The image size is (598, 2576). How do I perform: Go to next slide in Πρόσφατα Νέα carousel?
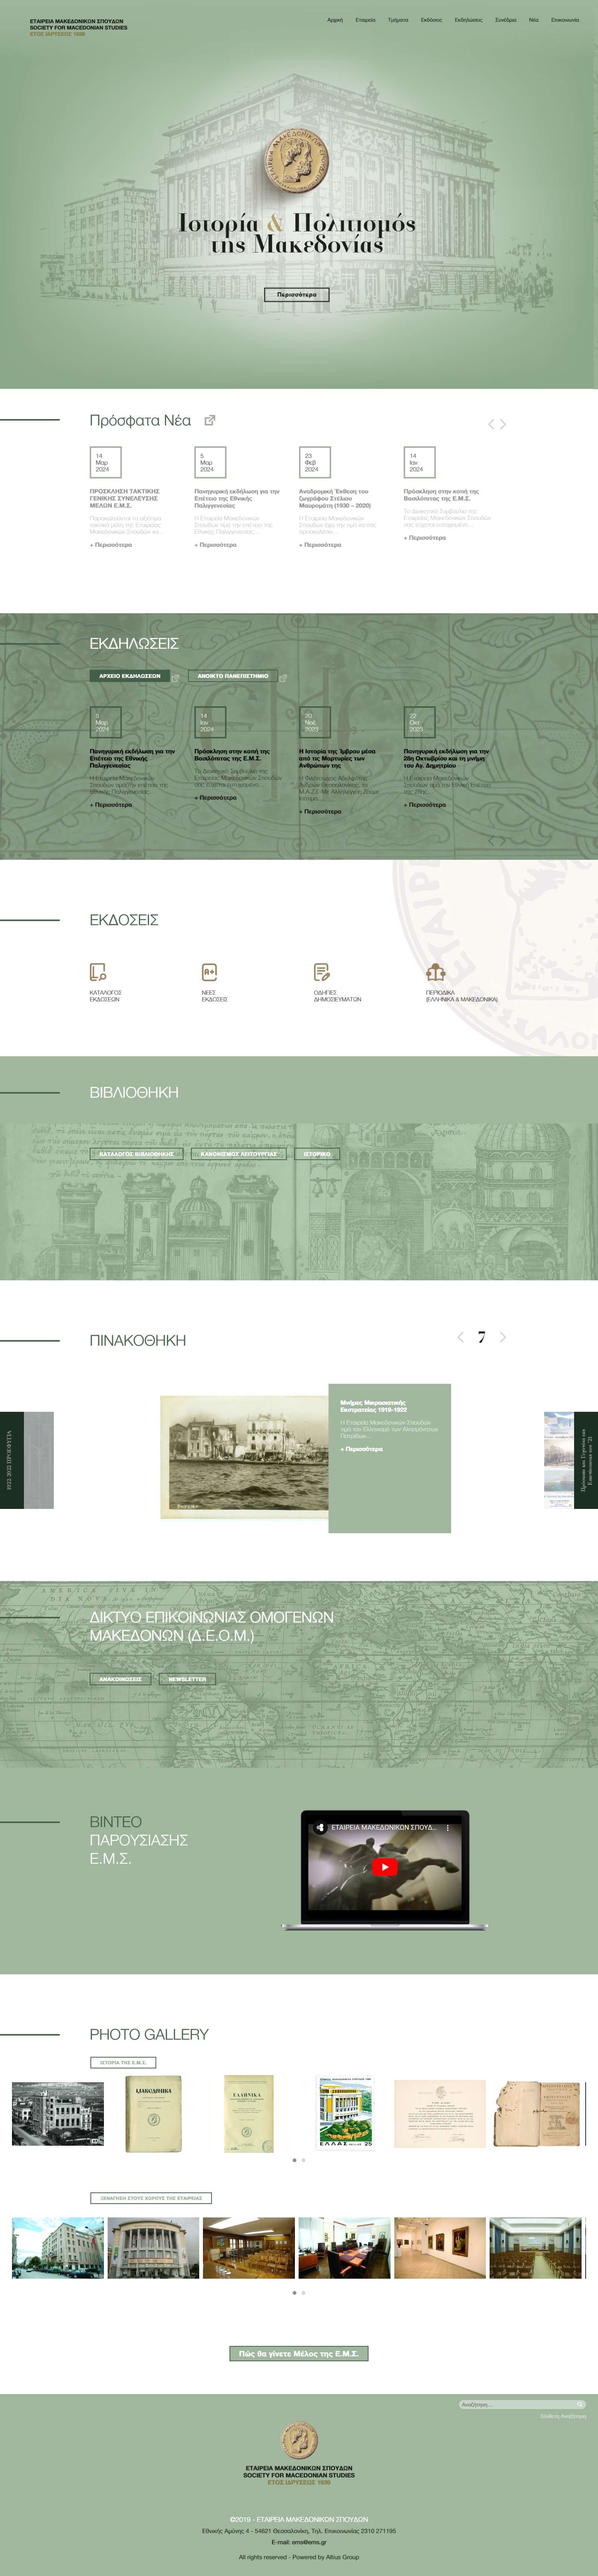[x=503, y=424]
